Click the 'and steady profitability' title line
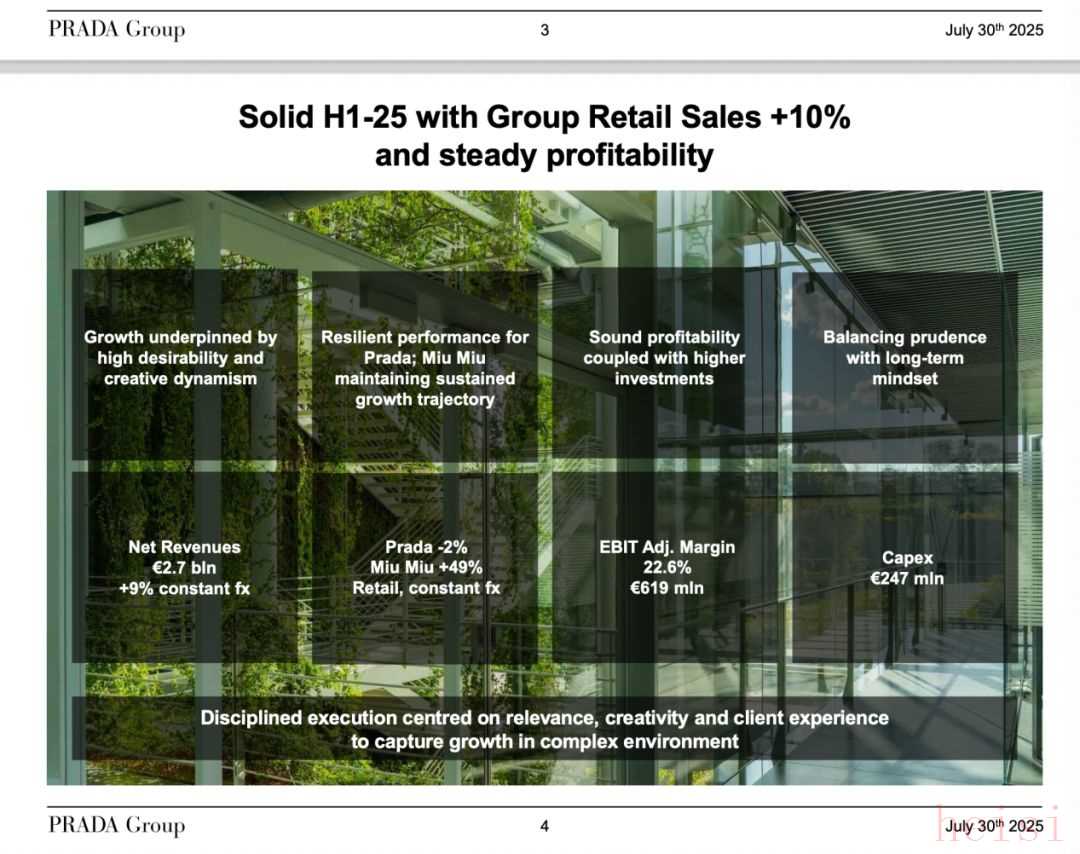 click(x=544, y=156)
